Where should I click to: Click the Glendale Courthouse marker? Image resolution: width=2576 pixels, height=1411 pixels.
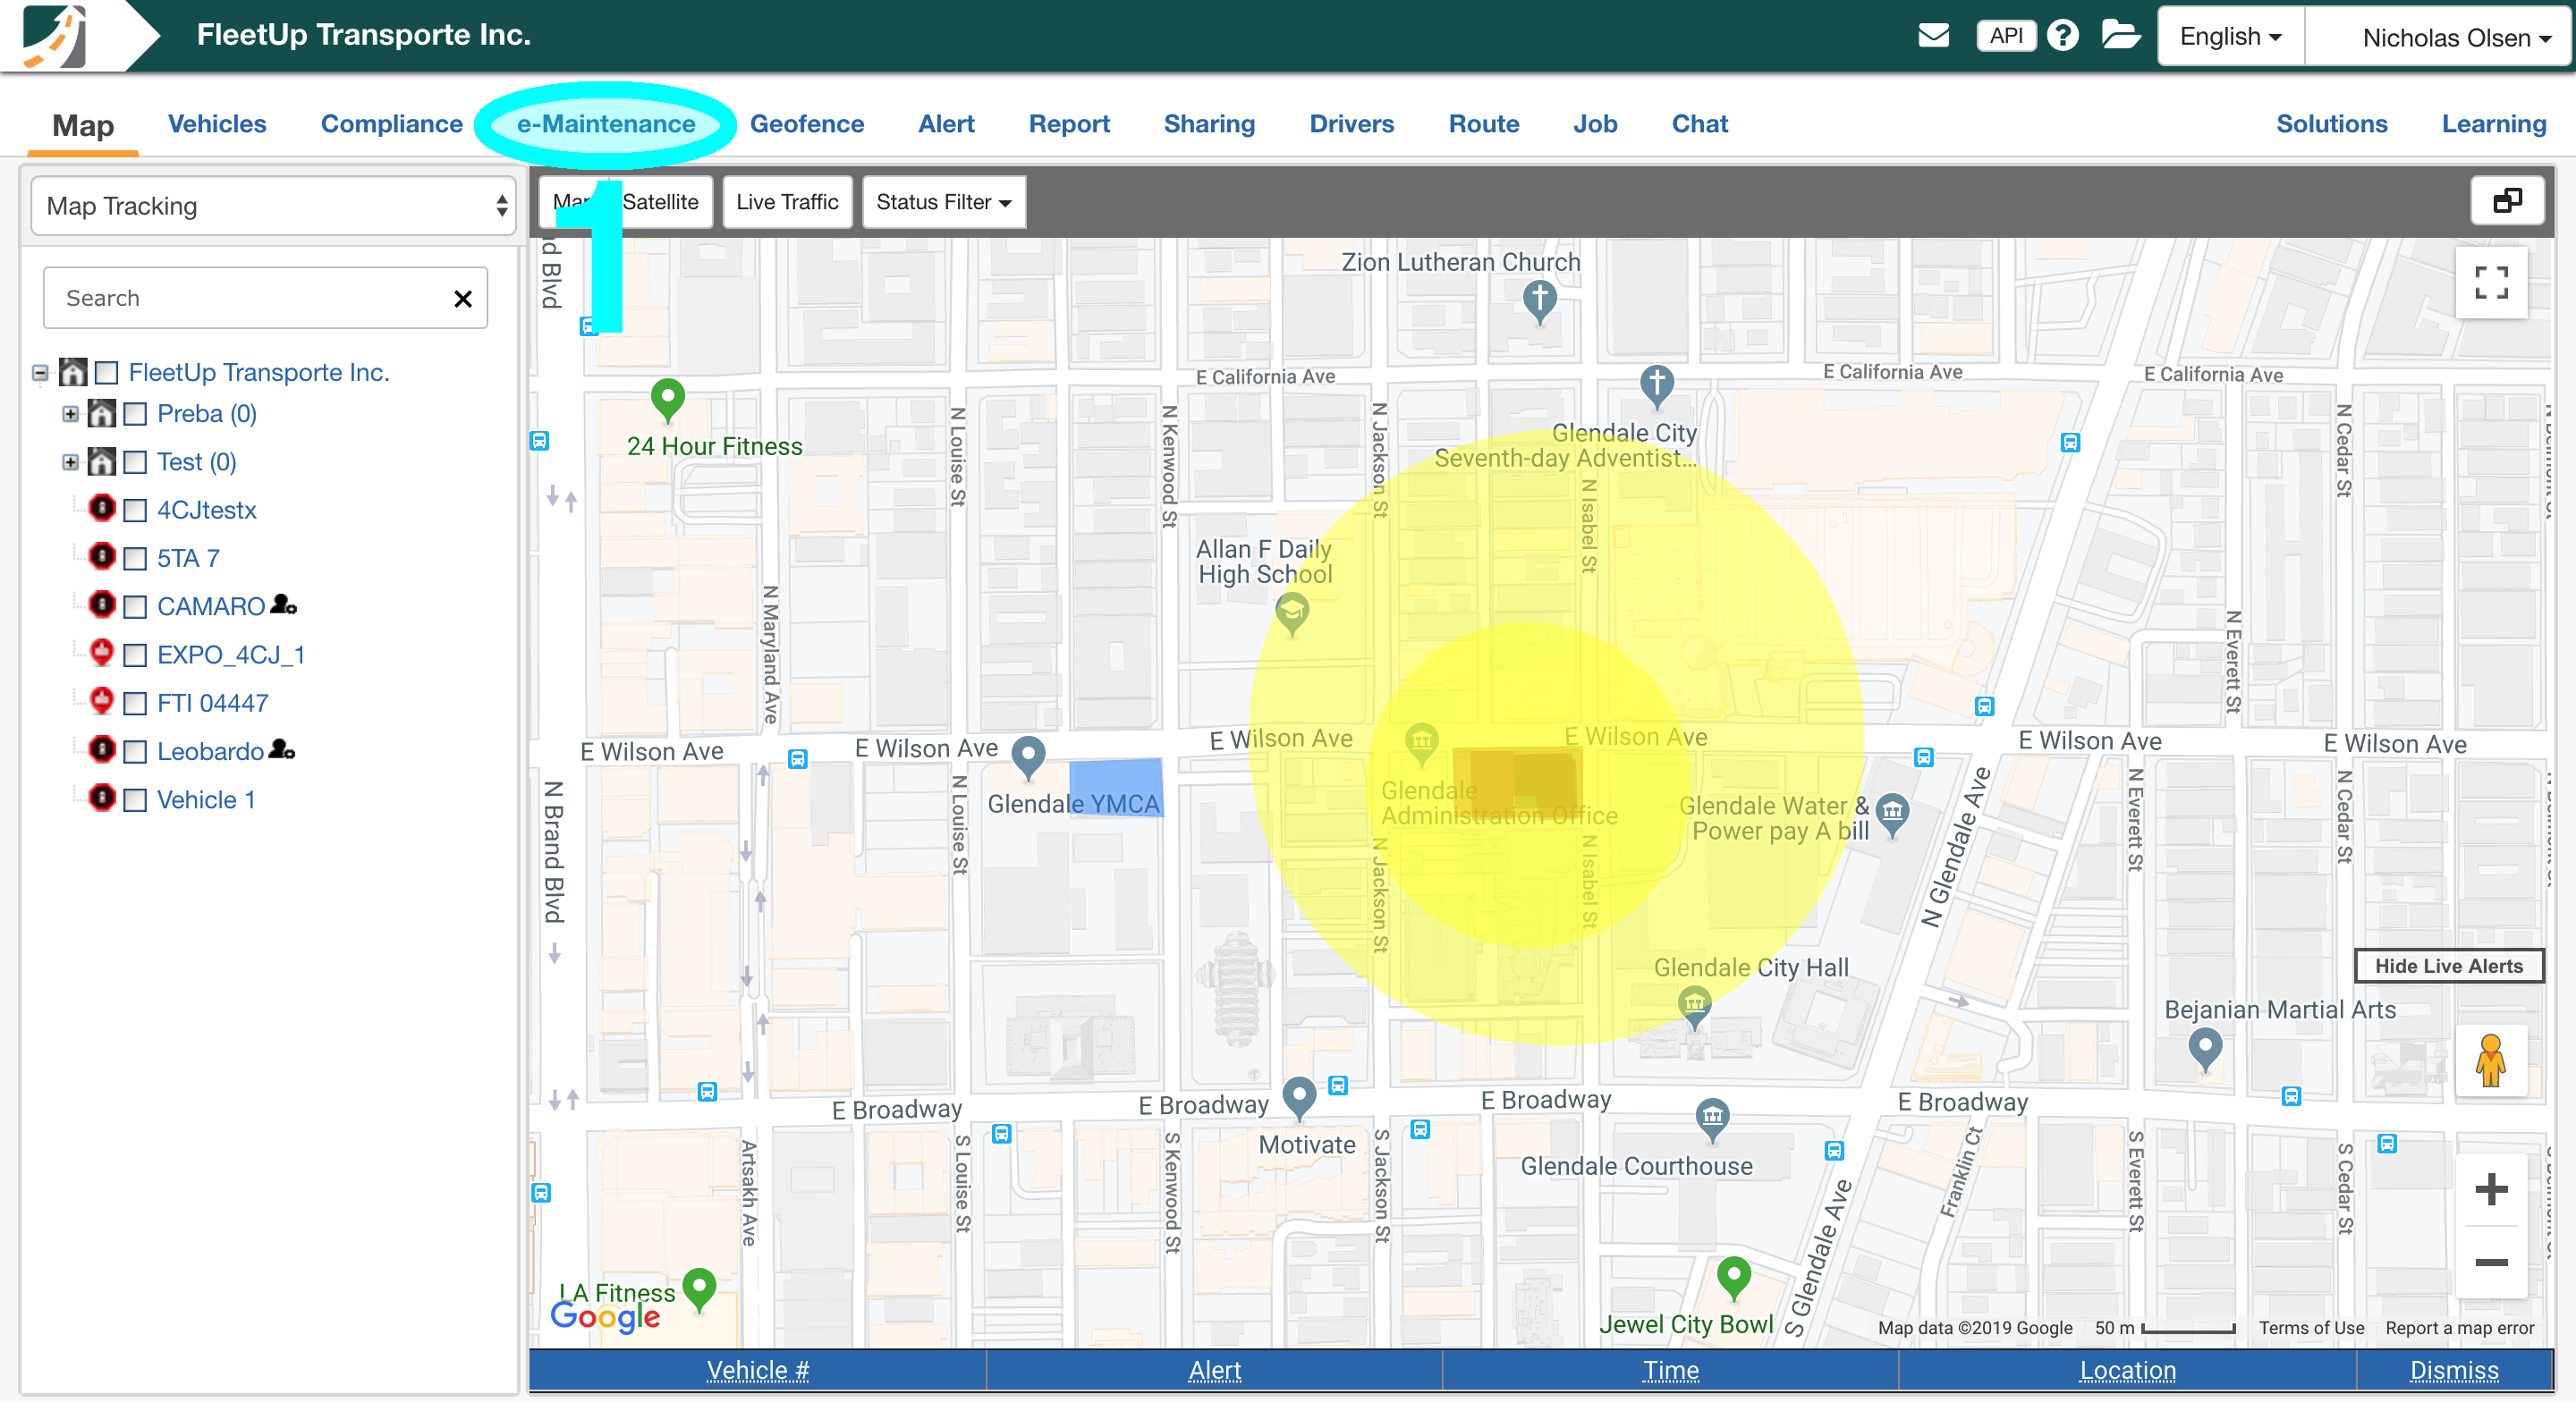pos(1712,1122)
